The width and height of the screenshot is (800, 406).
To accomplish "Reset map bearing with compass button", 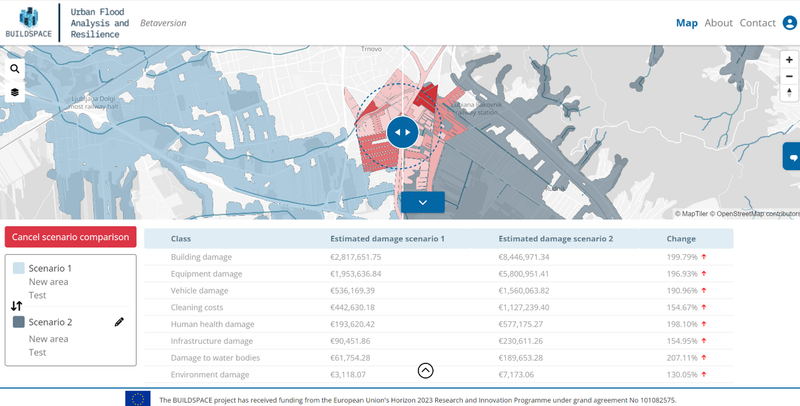I will pyautogui.click(x=789, y=93).
